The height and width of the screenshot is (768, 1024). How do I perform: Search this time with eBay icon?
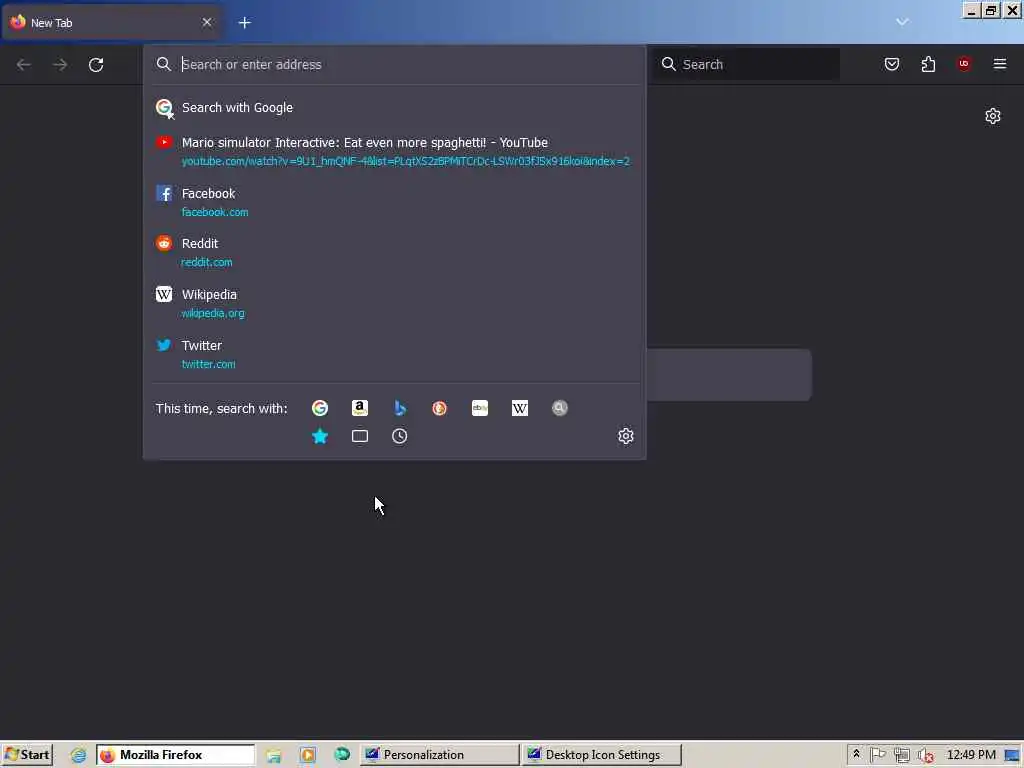click(x=480, y=408)
